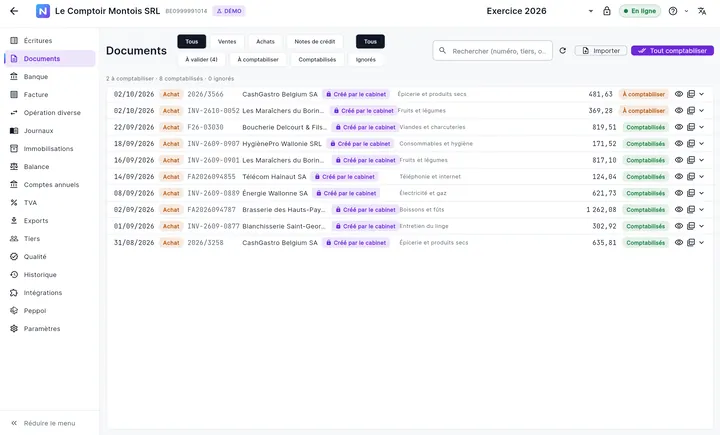Viewport: 720px width, 435px height.
Task: Filter documents by Notes de crédit
Action: tap(315, 41)
